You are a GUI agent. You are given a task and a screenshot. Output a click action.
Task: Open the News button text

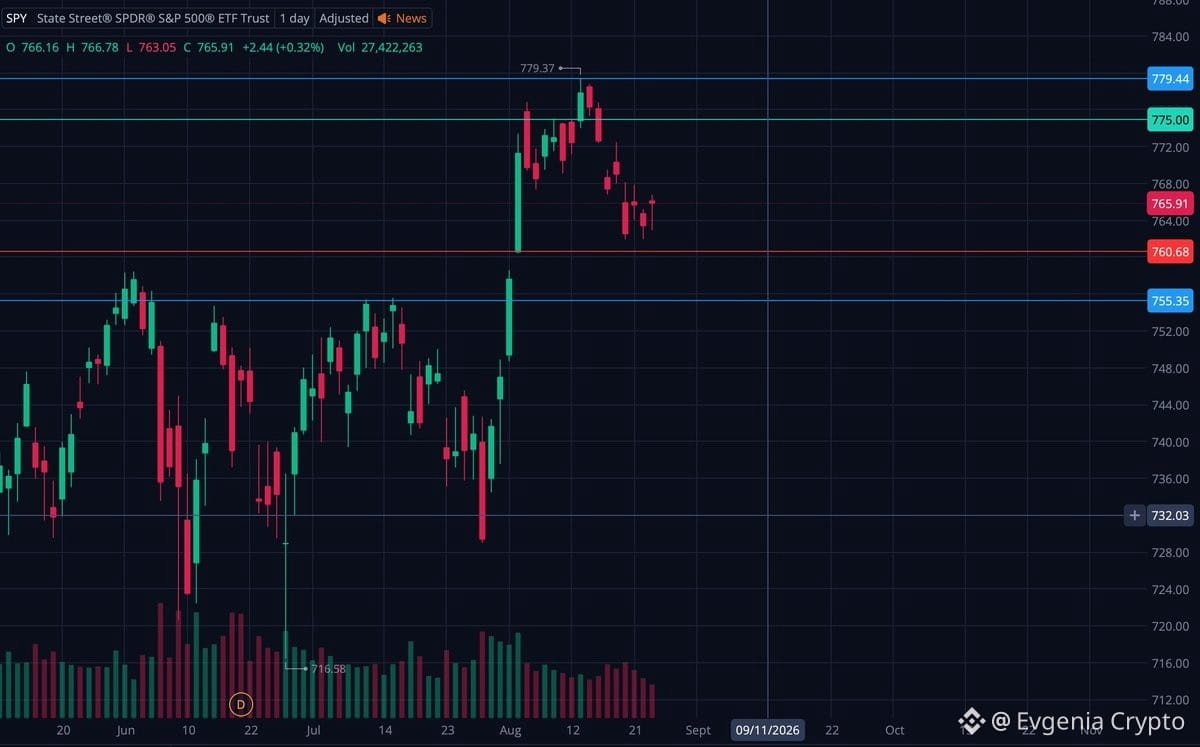click(x=411, y=18)
